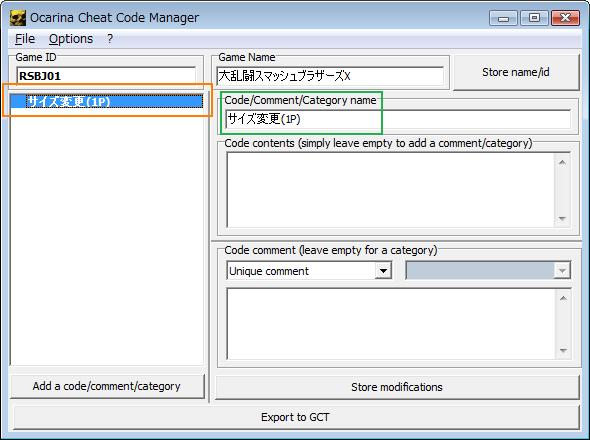Screen dimensions: 590x440
Task: Click the Export to GCT button
Action: click(295, 417)
